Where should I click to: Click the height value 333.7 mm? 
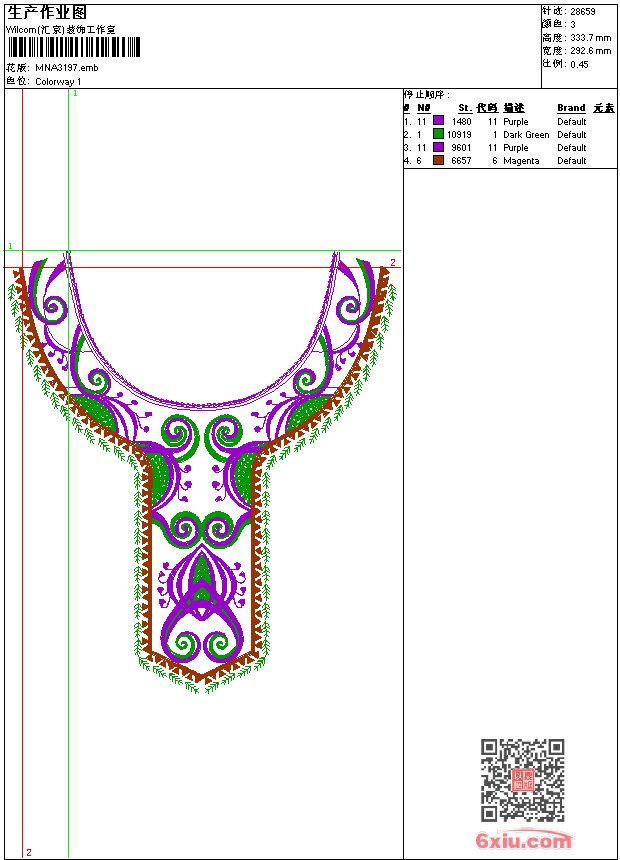pos(590,38)
